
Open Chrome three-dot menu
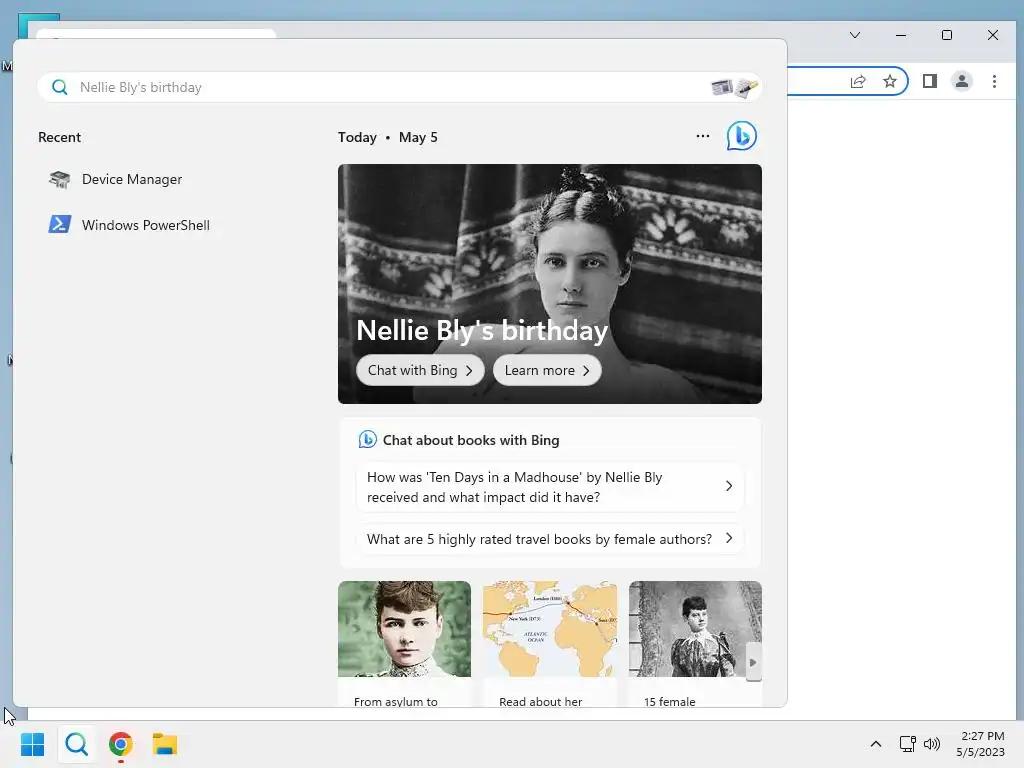tap(994, 81)
